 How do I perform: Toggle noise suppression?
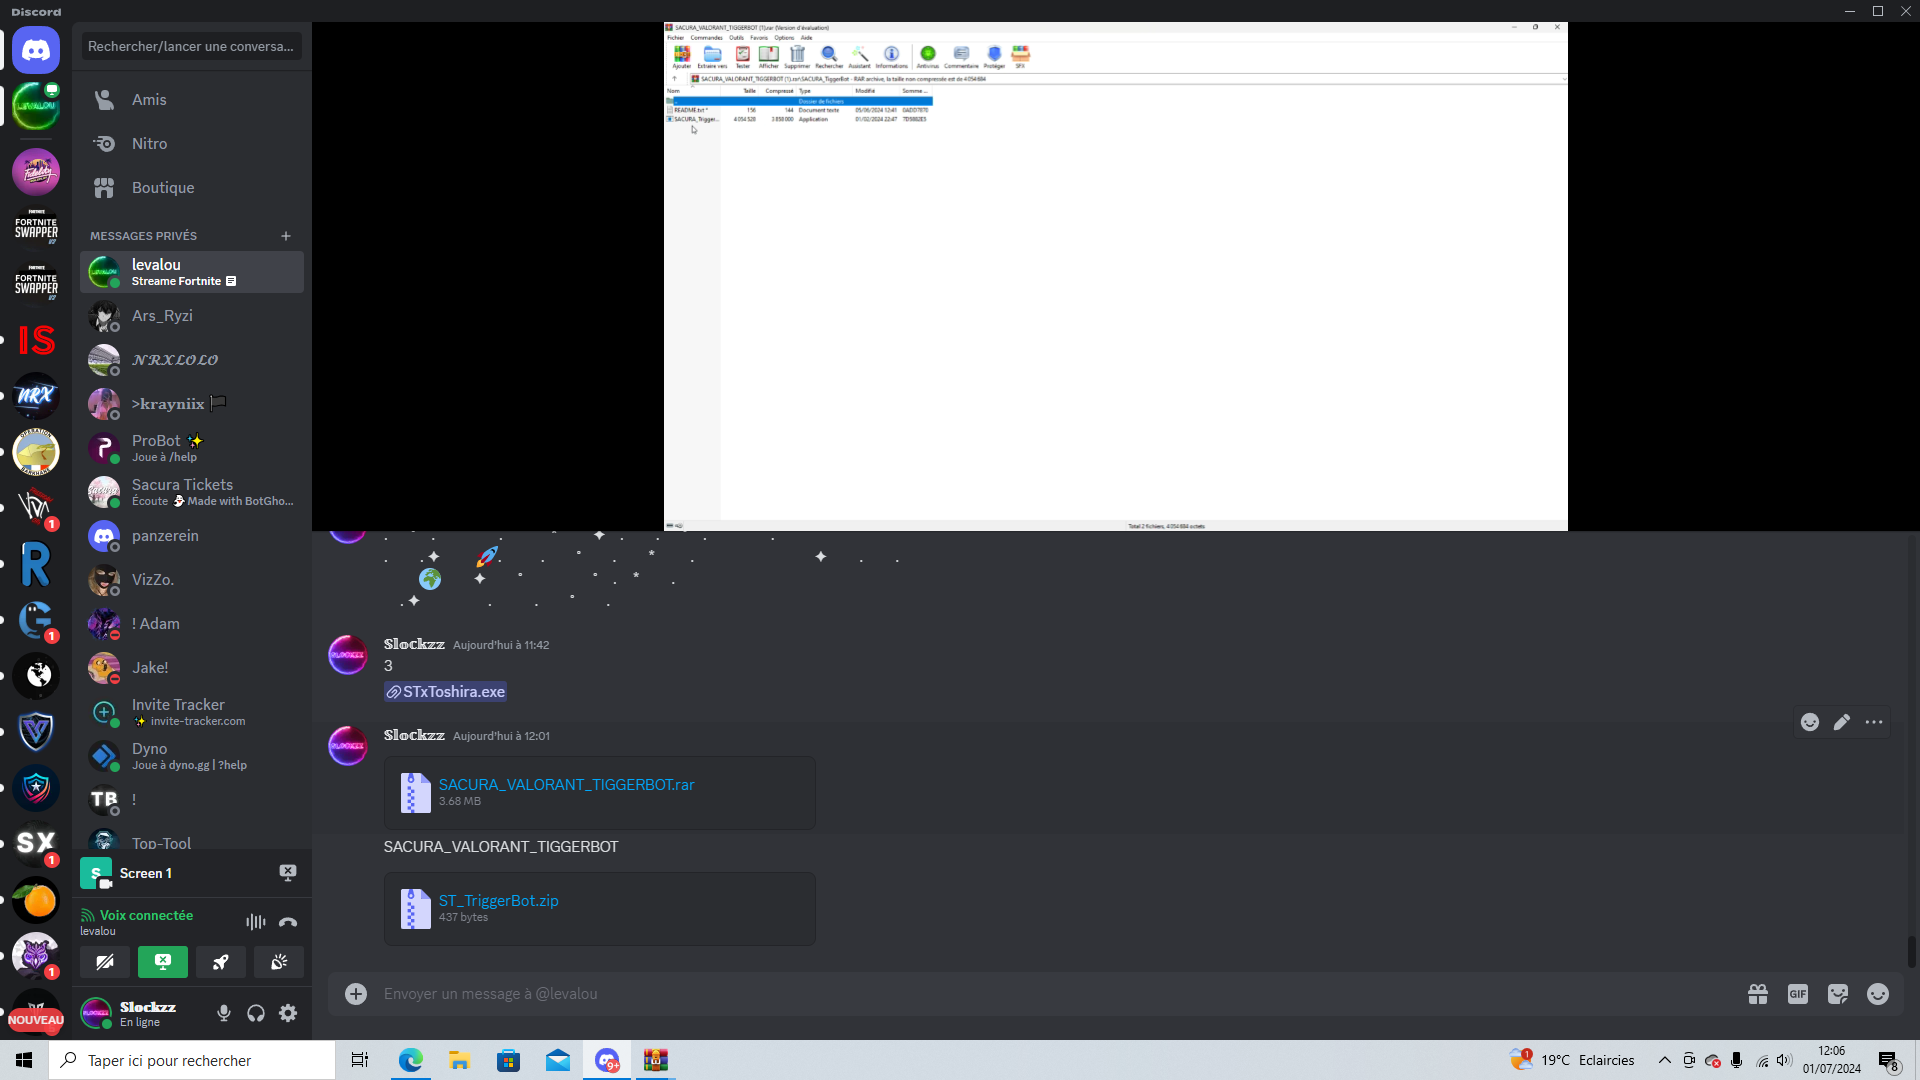point(256,922)
